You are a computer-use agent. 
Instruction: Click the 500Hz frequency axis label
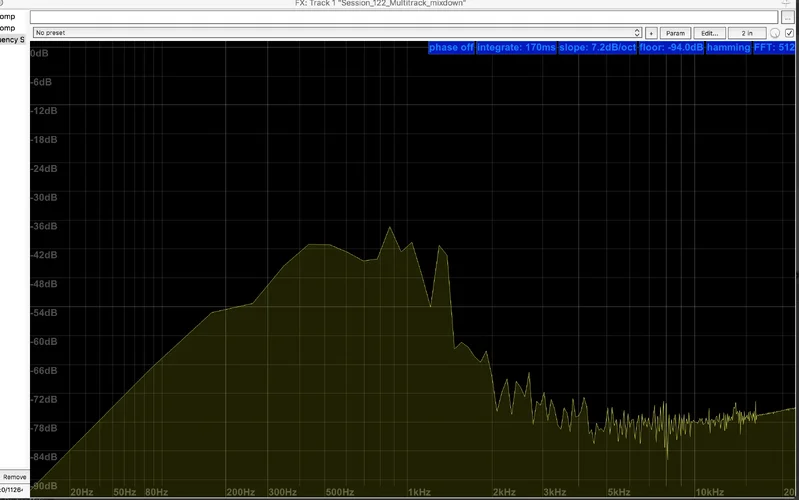(x=340, y=492)
